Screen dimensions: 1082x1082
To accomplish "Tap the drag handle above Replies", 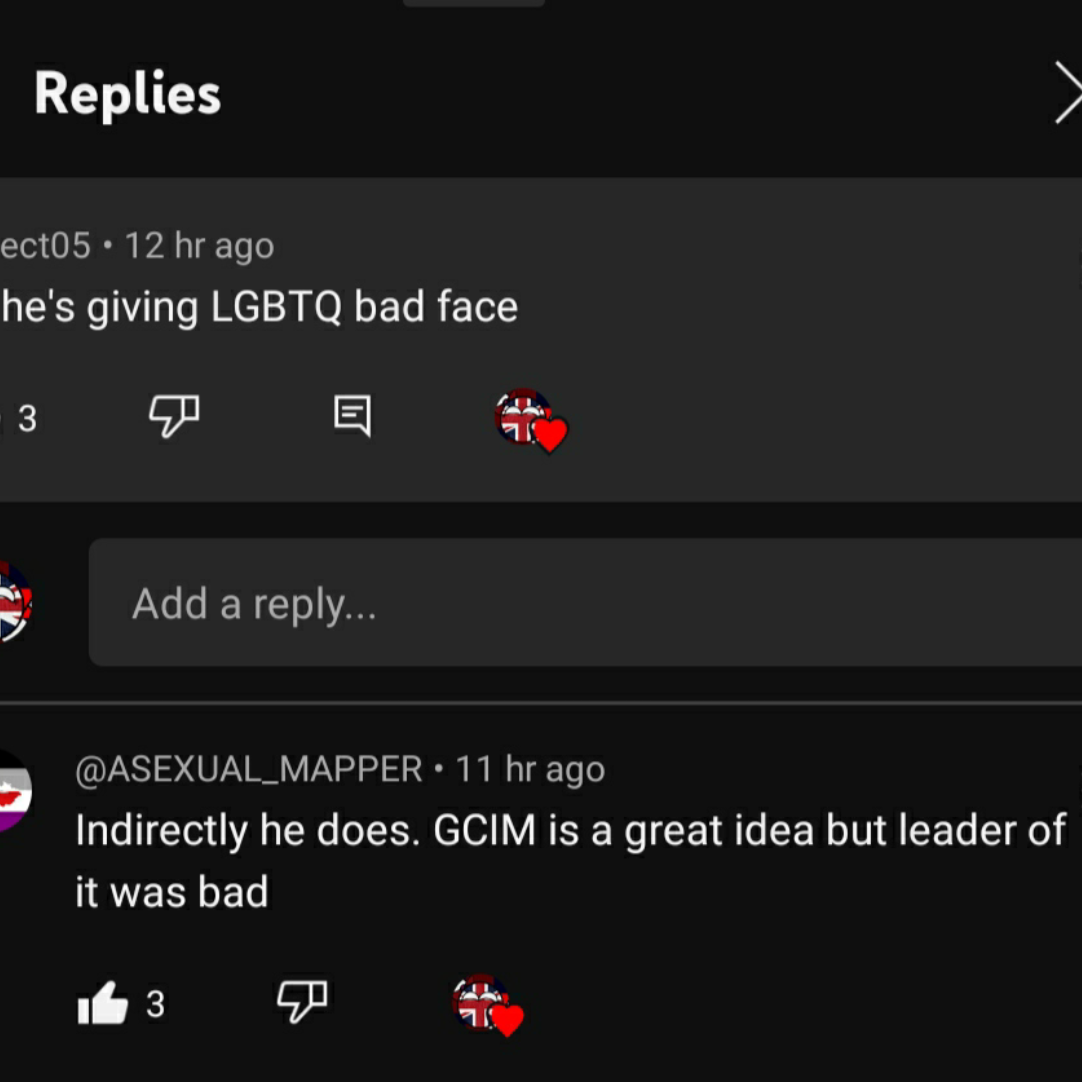I will [x=474, y=3].
